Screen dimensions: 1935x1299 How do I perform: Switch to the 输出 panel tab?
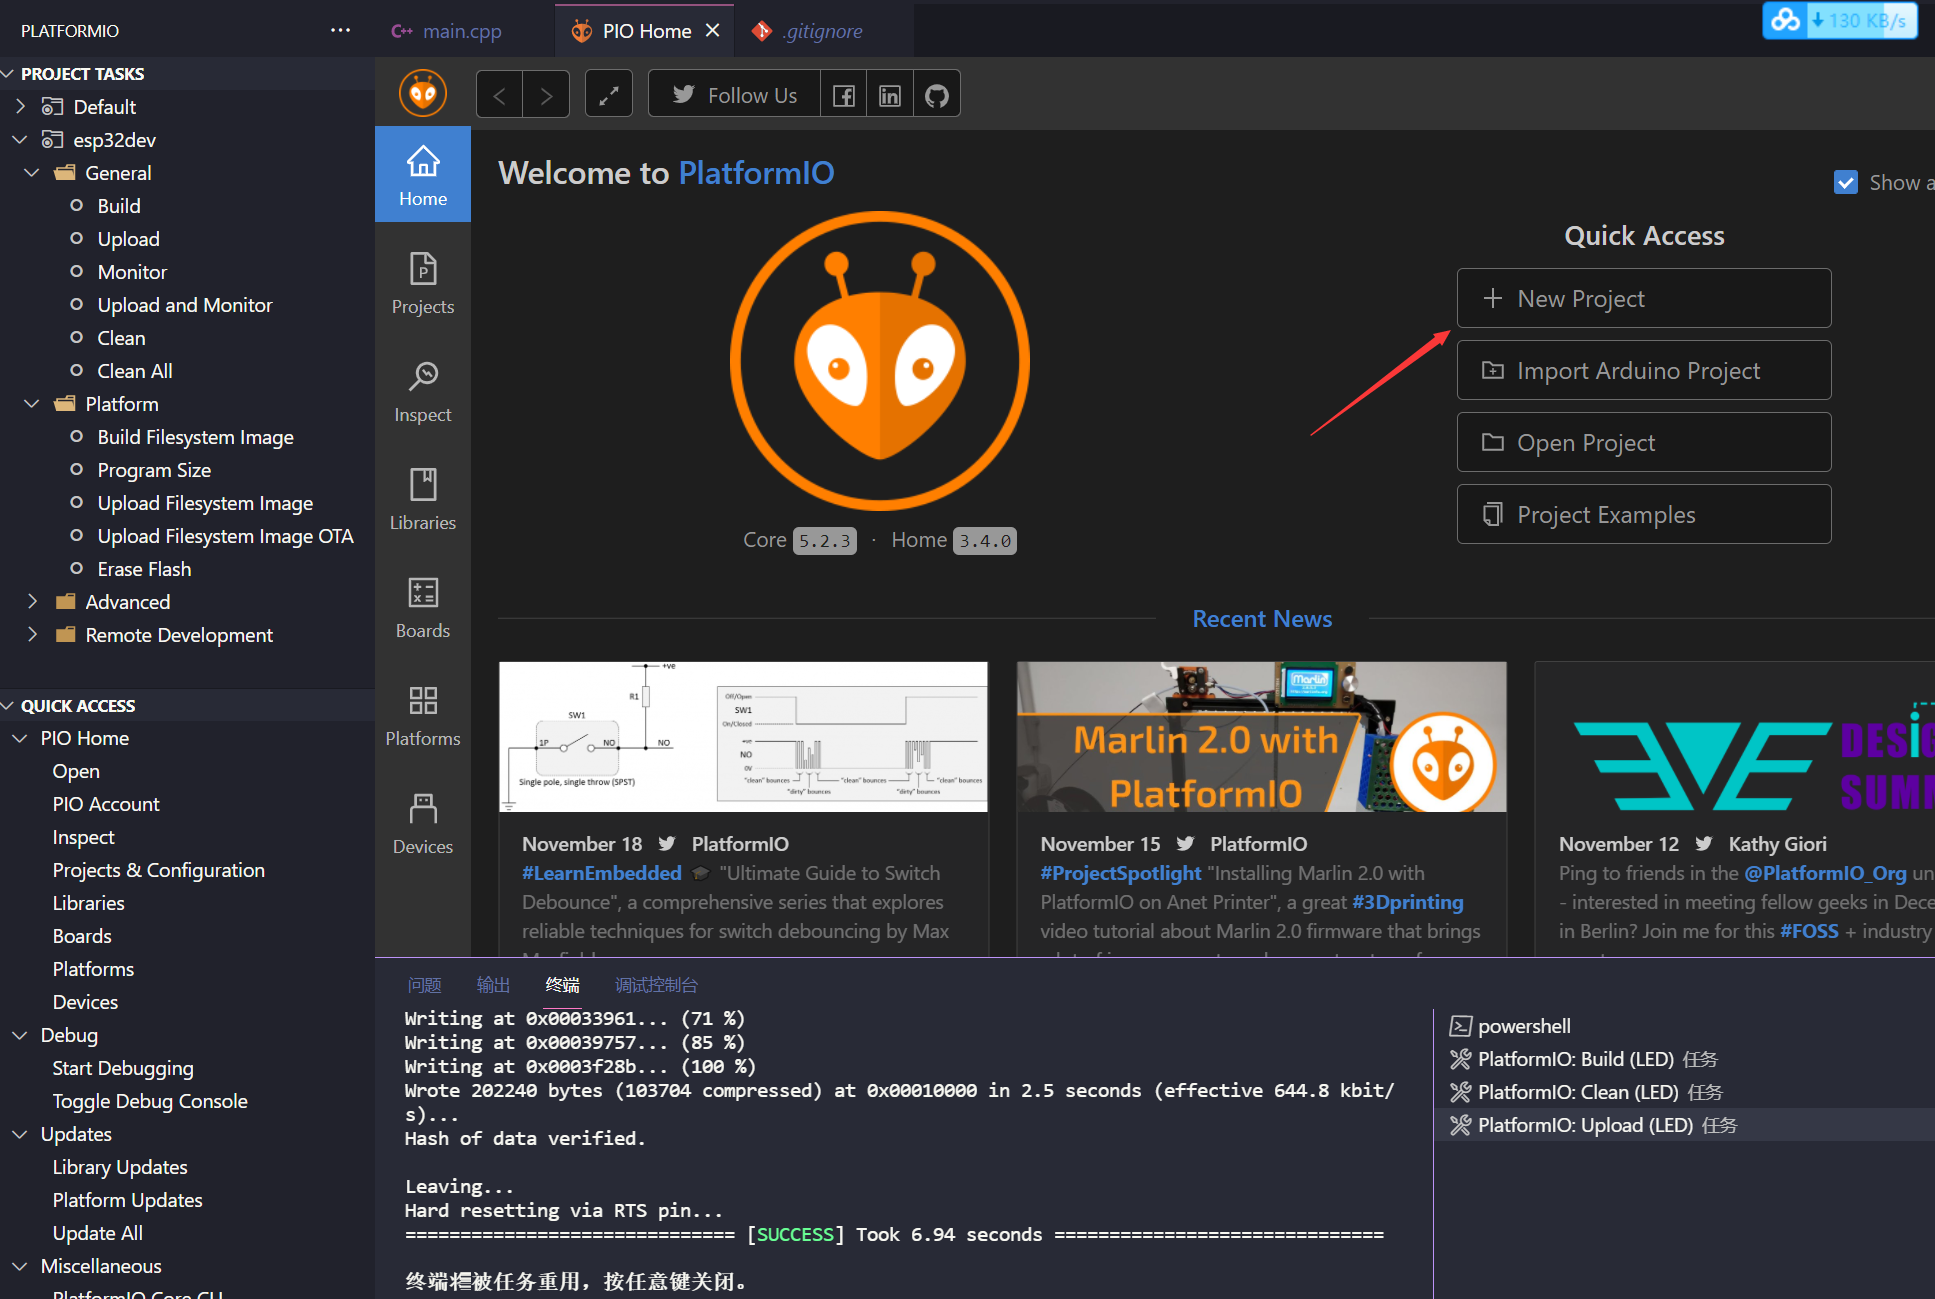point(492,985)
